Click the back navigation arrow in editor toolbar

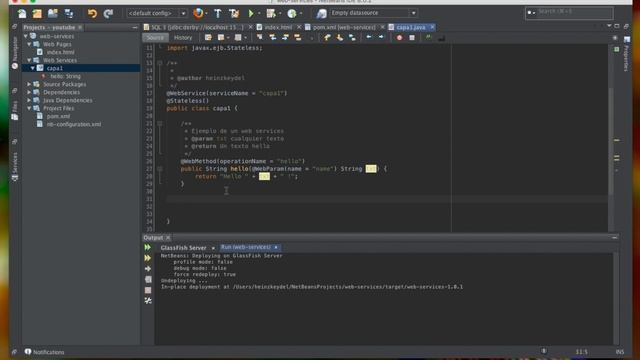pyautogui.click(x=369, y=37)
